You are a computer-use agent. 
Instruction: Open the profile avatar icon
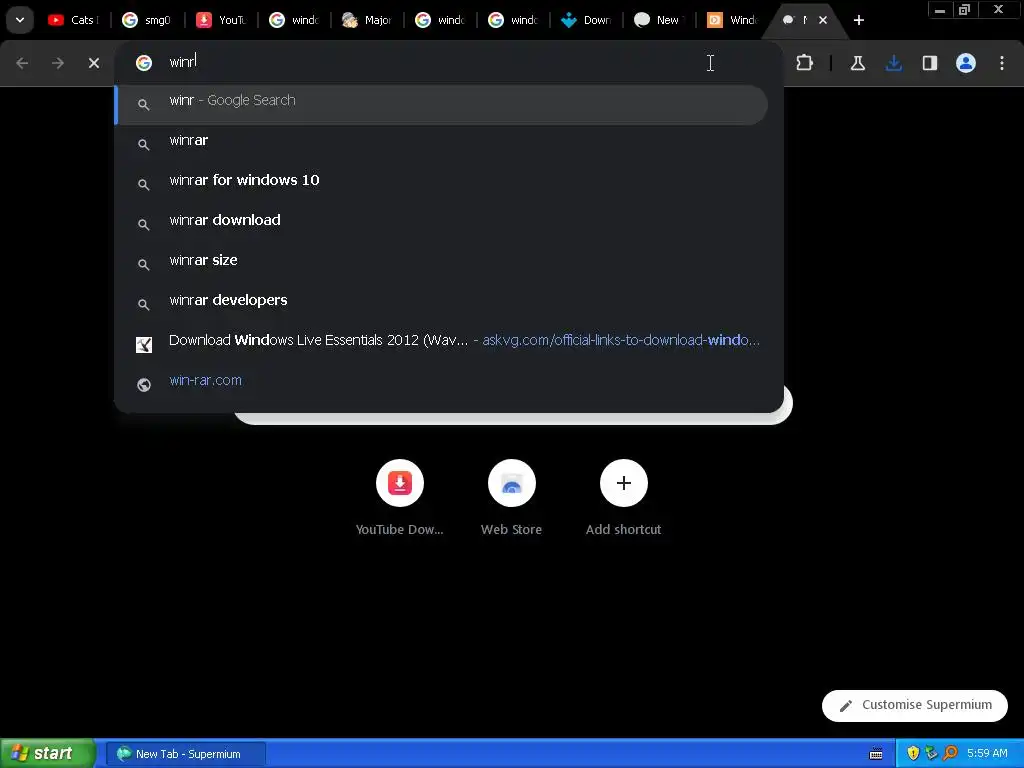click(966, 63)
